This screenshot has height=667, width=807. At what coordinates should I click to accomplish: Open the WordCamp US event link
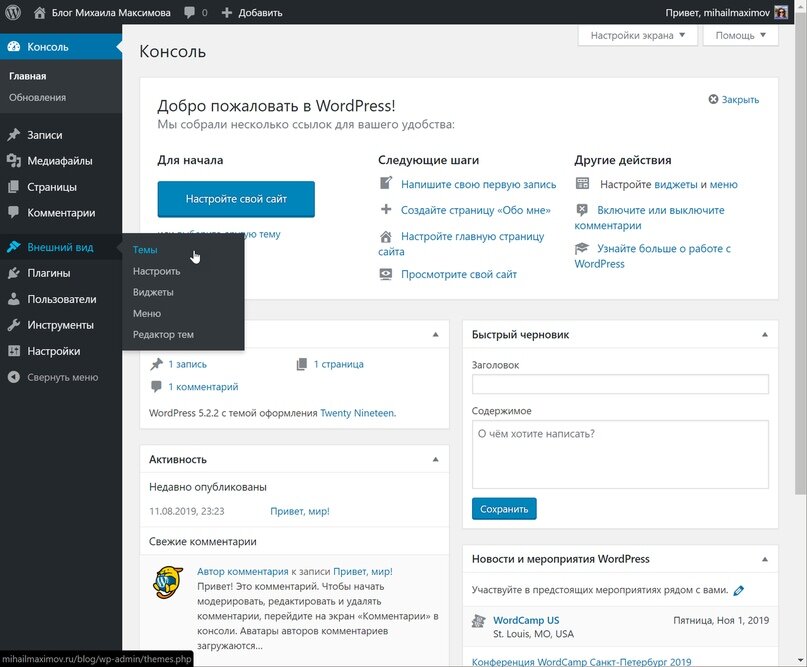pyautogui.click(x=526, y=620)
